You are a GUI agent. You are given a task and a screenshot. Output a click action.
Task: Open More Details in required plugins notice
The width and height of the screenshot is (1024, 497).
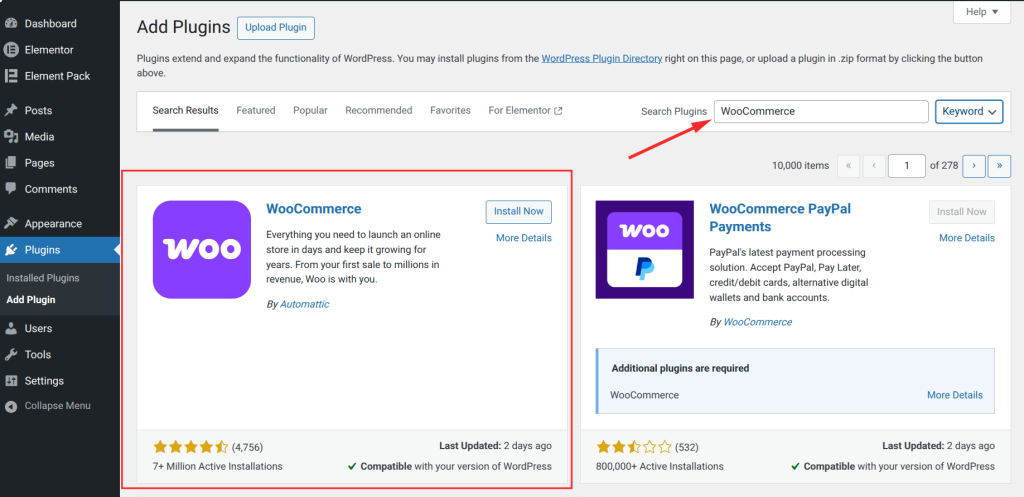955,395
